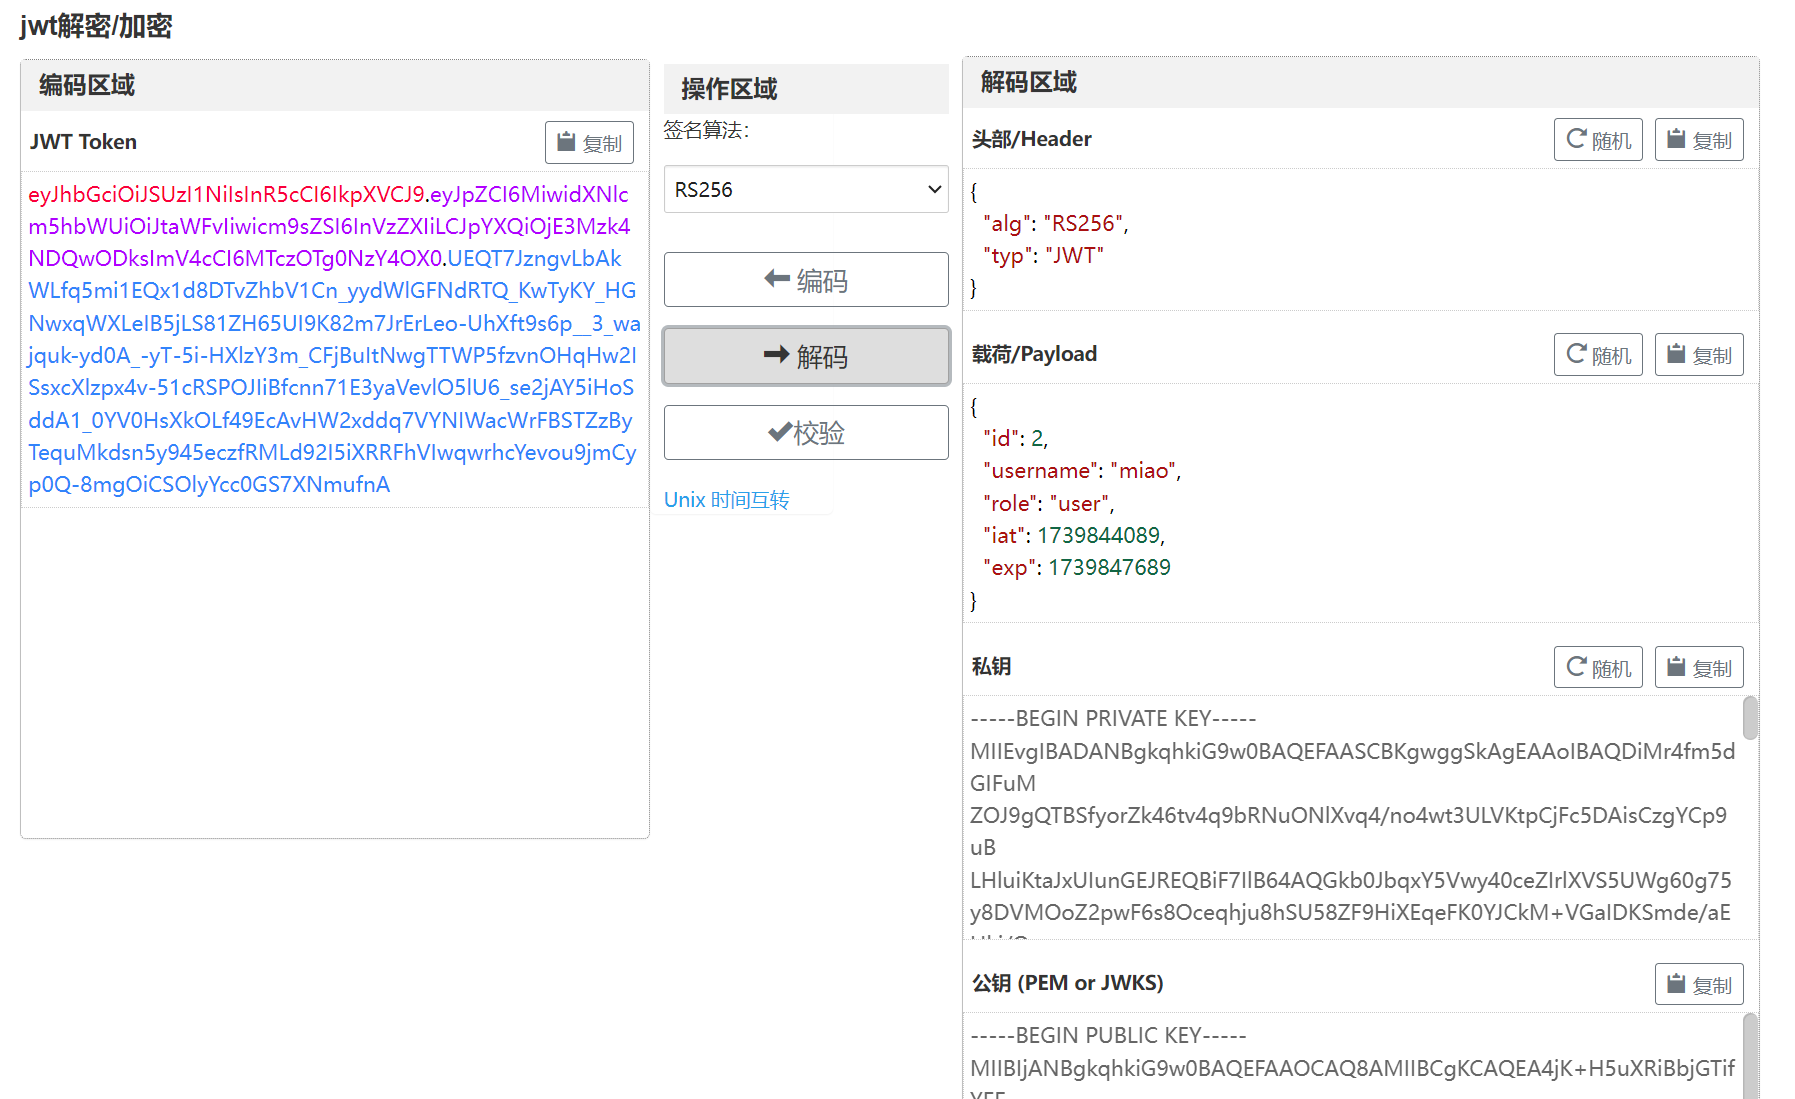The height and width of the screenshot is (1099, 1795).
Task: Click into the private key text box
Action: [1350, 815]
